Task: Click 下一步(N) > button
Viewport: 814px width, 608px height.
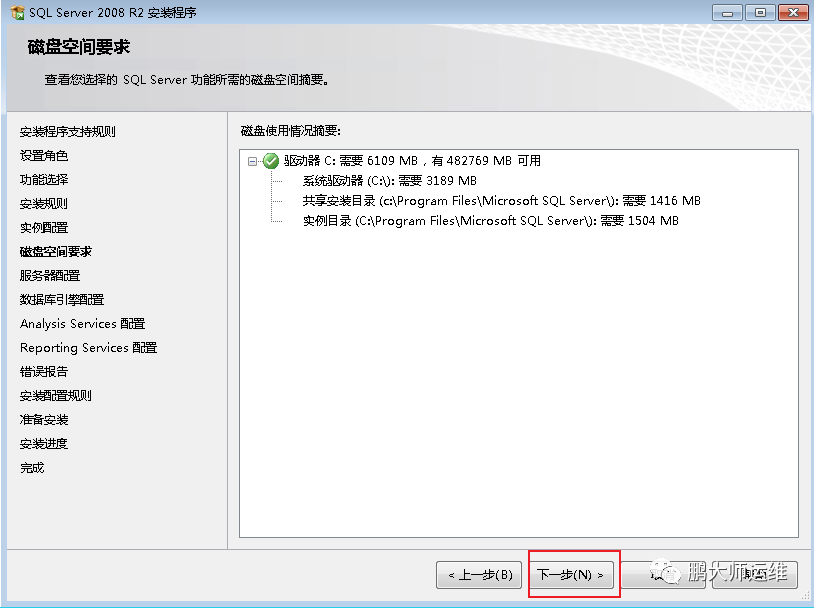Action: tap(571, 575)
